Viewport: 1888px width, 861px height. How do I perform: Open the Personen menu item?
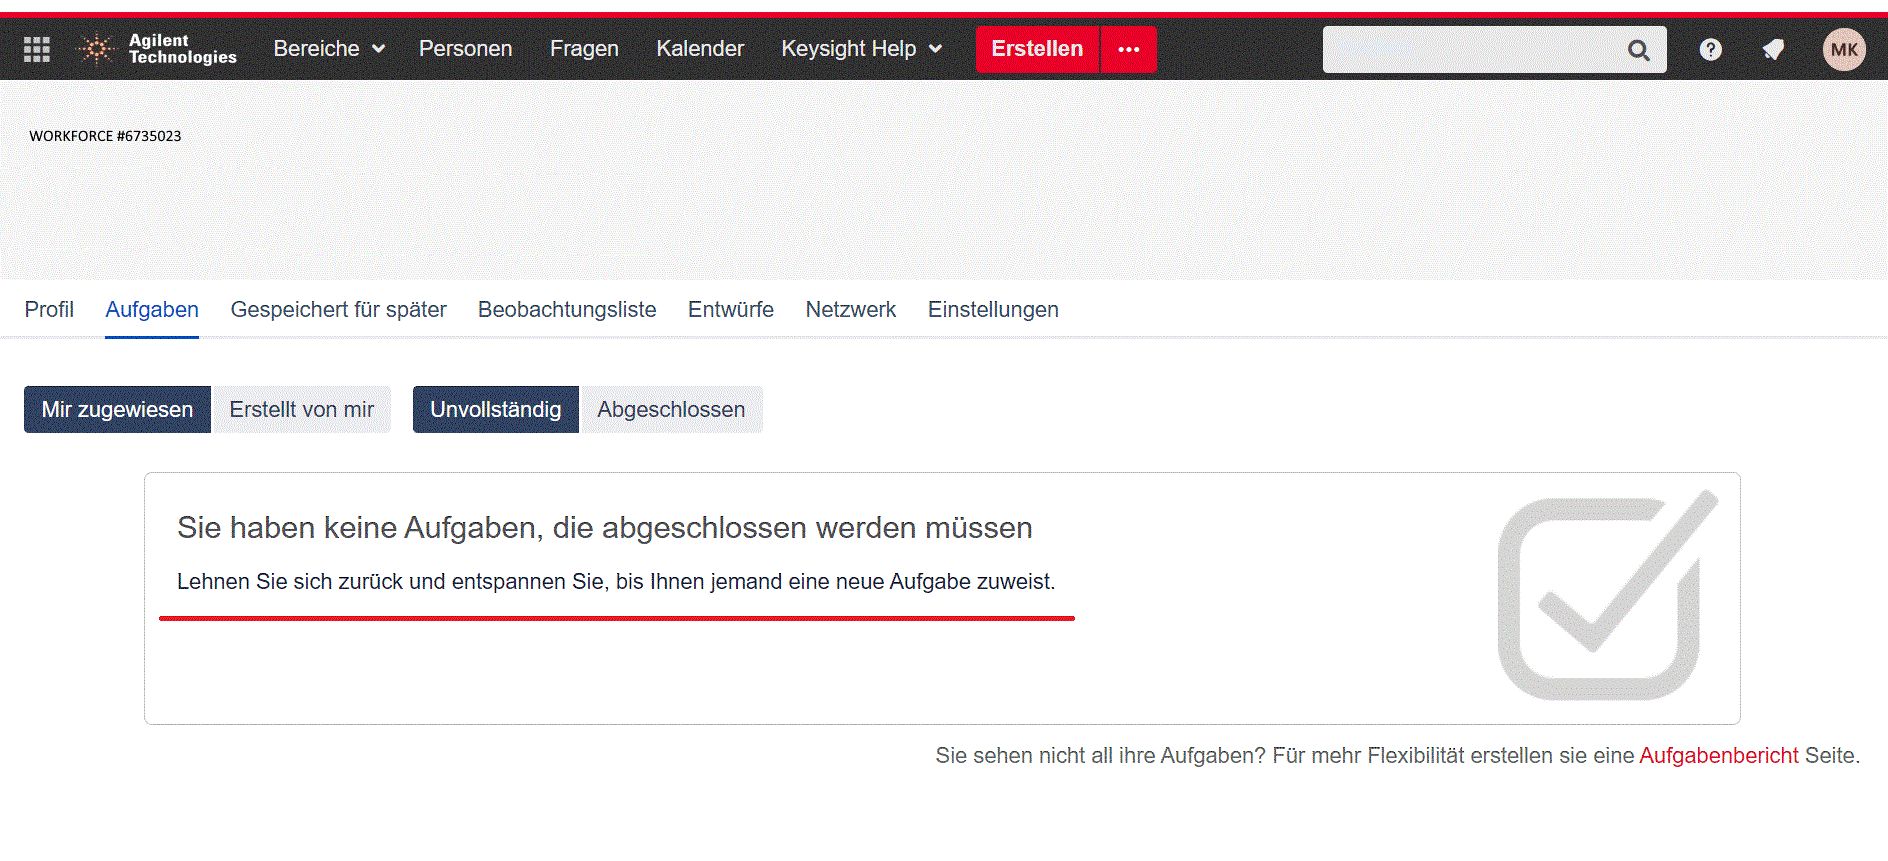(465, 49)
